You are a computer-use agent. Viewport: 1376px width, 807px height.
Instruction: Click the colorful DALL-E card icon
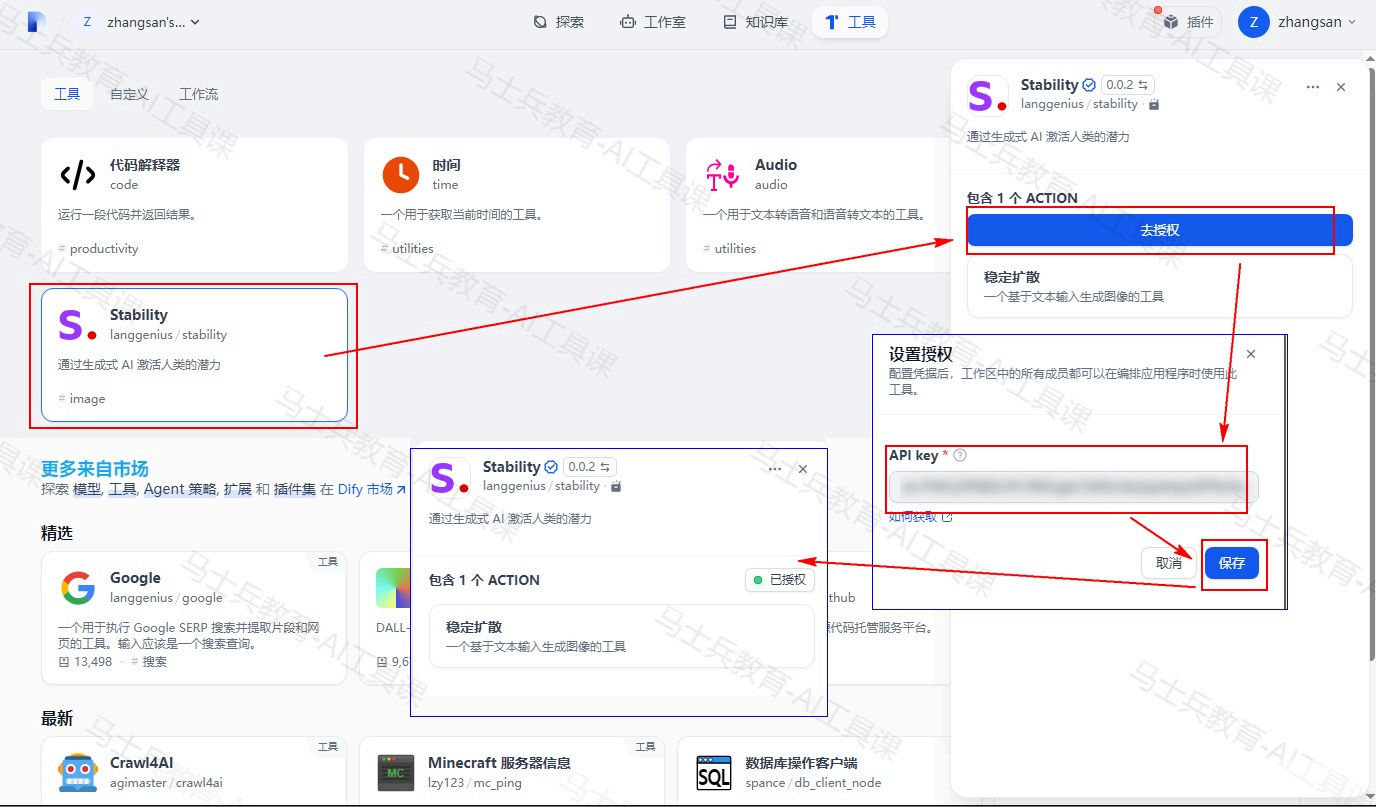(x=394, y=588)
